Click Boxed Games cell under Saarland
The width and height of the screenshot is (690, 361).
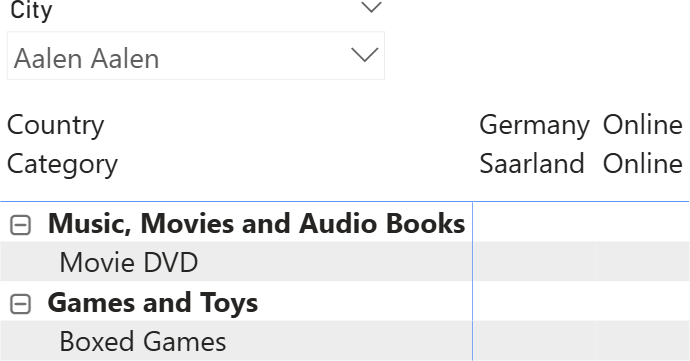(535, 341)
